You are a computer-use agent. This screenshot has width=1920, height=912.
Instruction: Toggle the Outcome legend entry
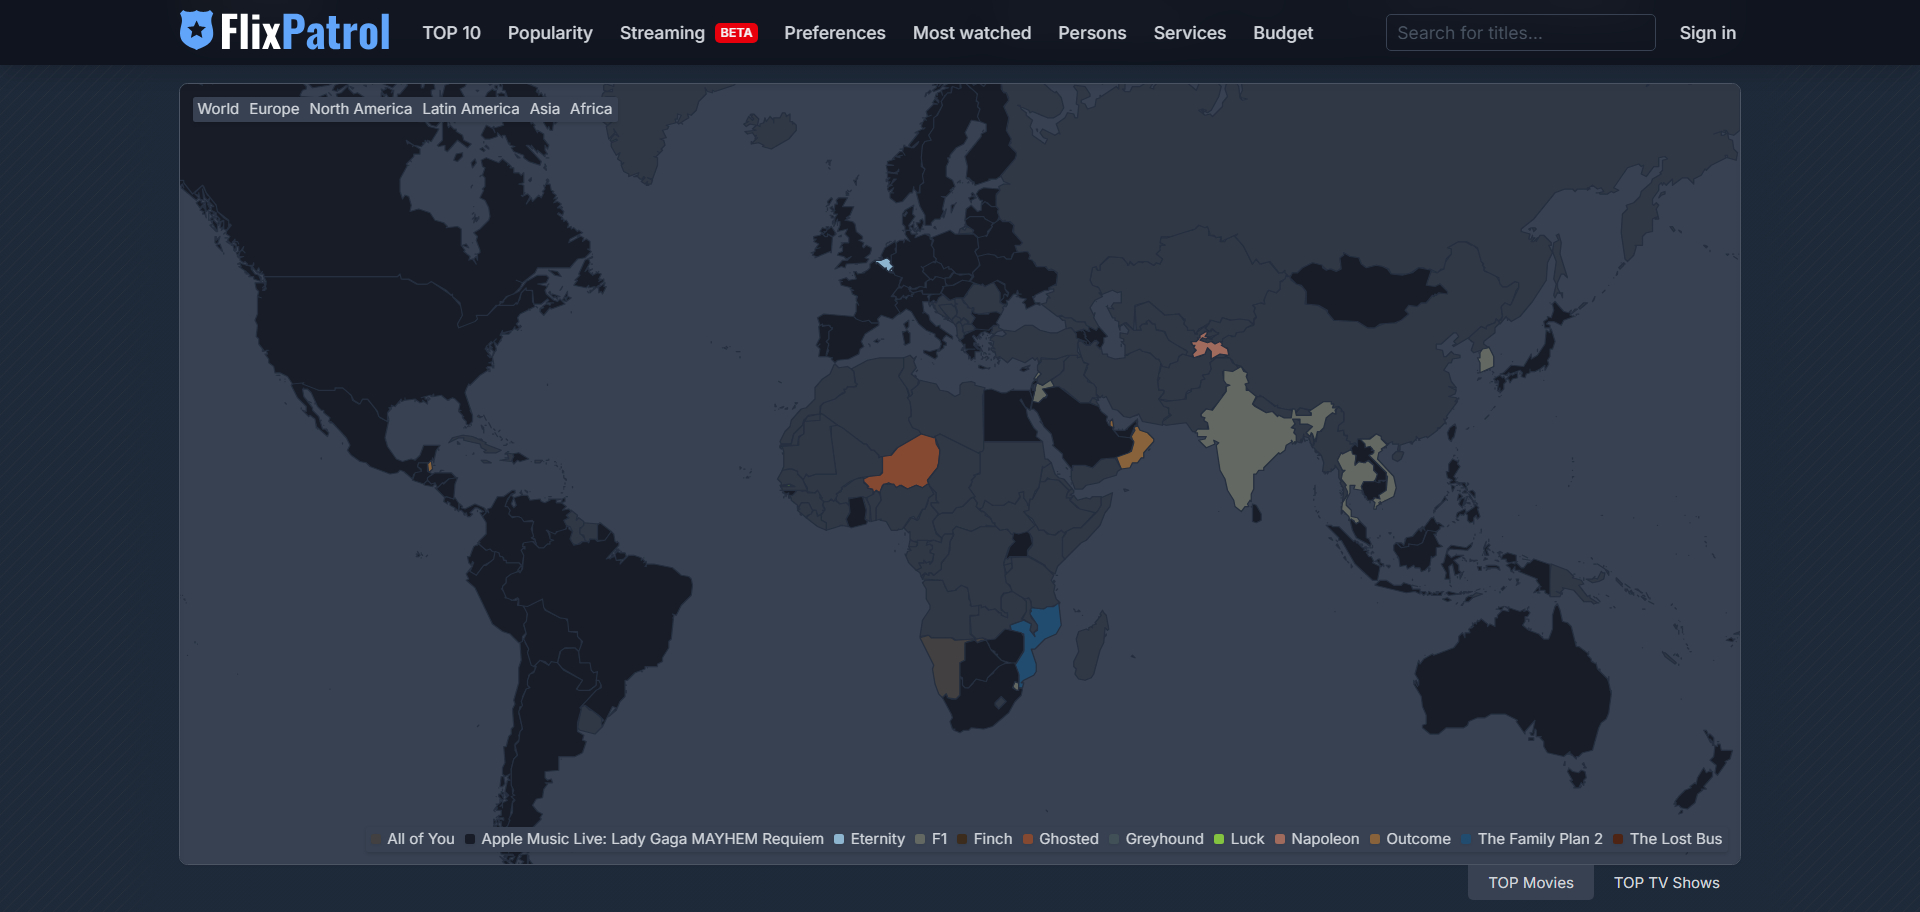click(1410, 839)
